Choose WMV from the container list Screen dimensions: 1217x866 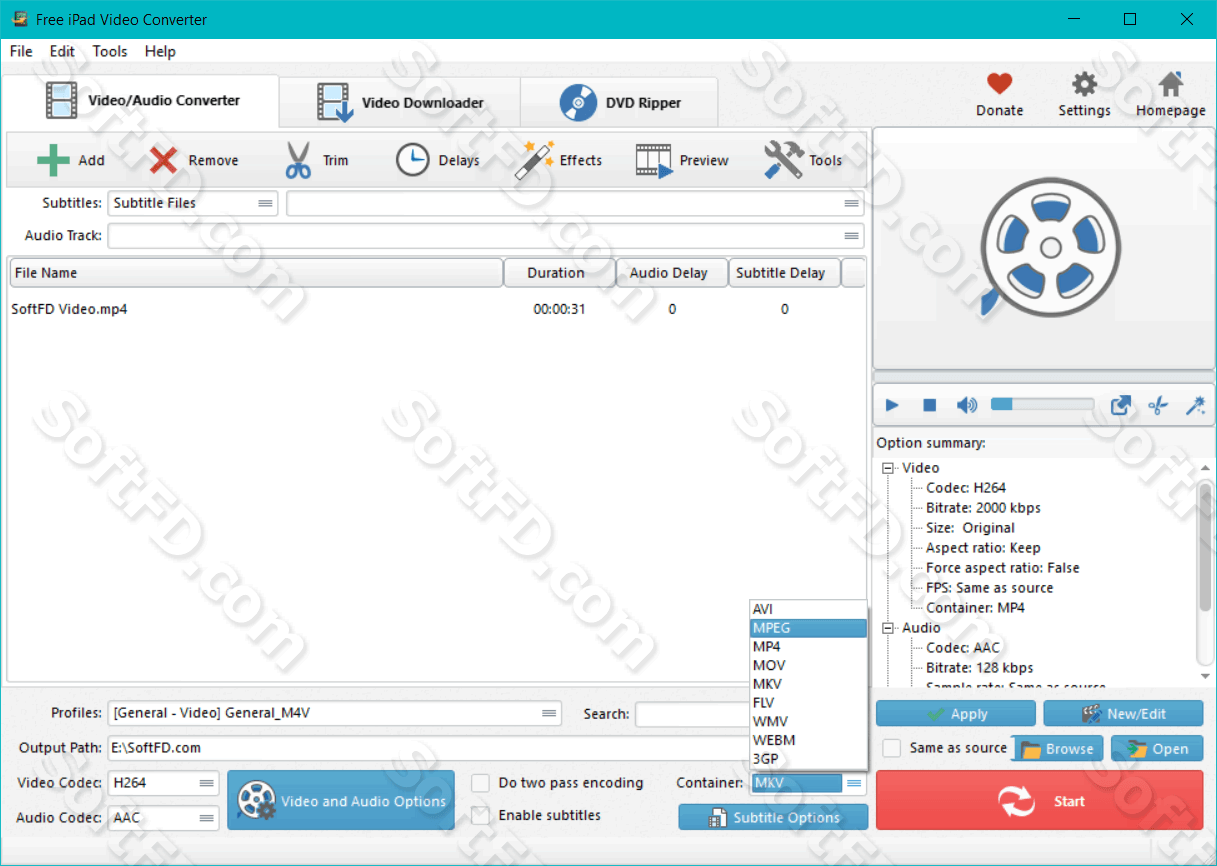(x=808, y=721)
